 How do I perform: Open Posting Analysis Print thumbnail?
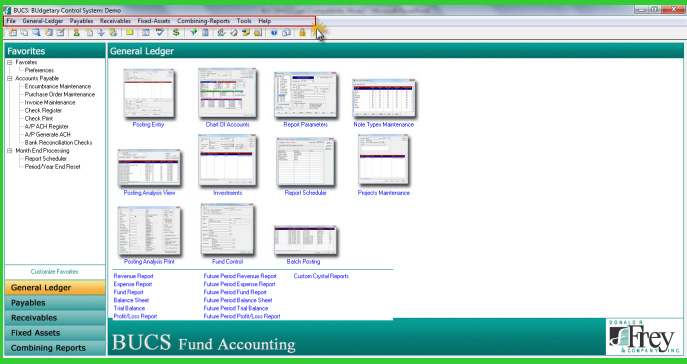(149, 231)
